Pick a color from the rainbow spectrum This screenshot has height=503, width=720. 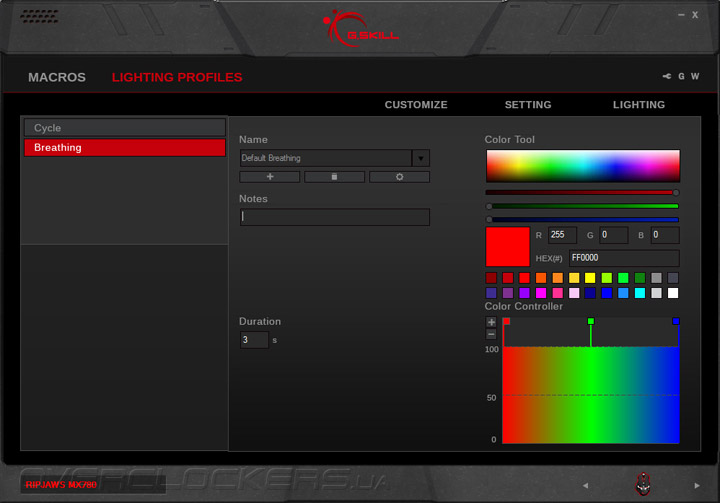583,166
